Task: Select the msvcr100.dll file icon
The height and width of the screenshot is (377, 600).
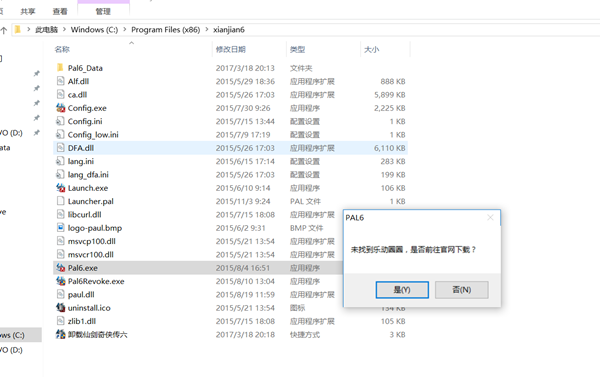Action: click(60, 255)
